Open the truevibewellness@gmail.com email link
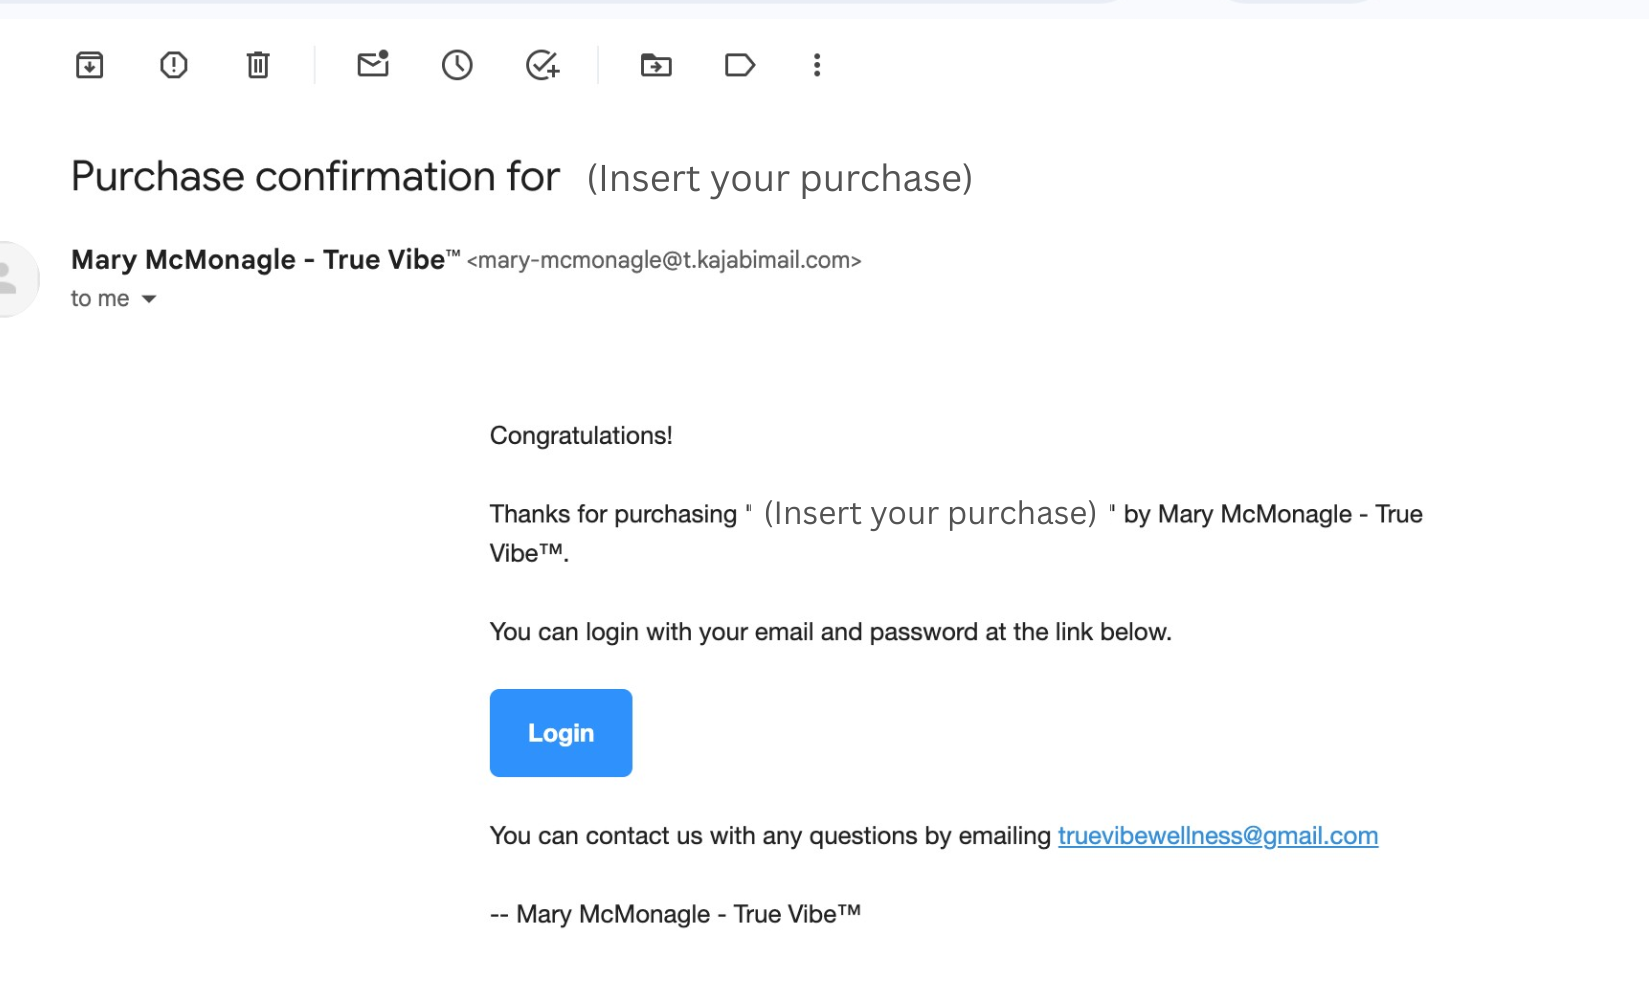Viewport: 1649px width, 1005px height. click(1217, 836)
